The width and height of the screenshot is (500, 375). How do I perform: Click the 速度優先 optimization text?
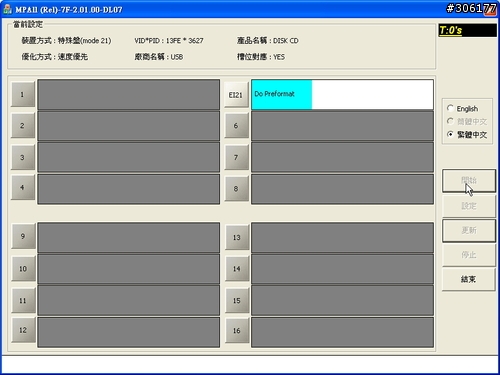tap(73, 57)
